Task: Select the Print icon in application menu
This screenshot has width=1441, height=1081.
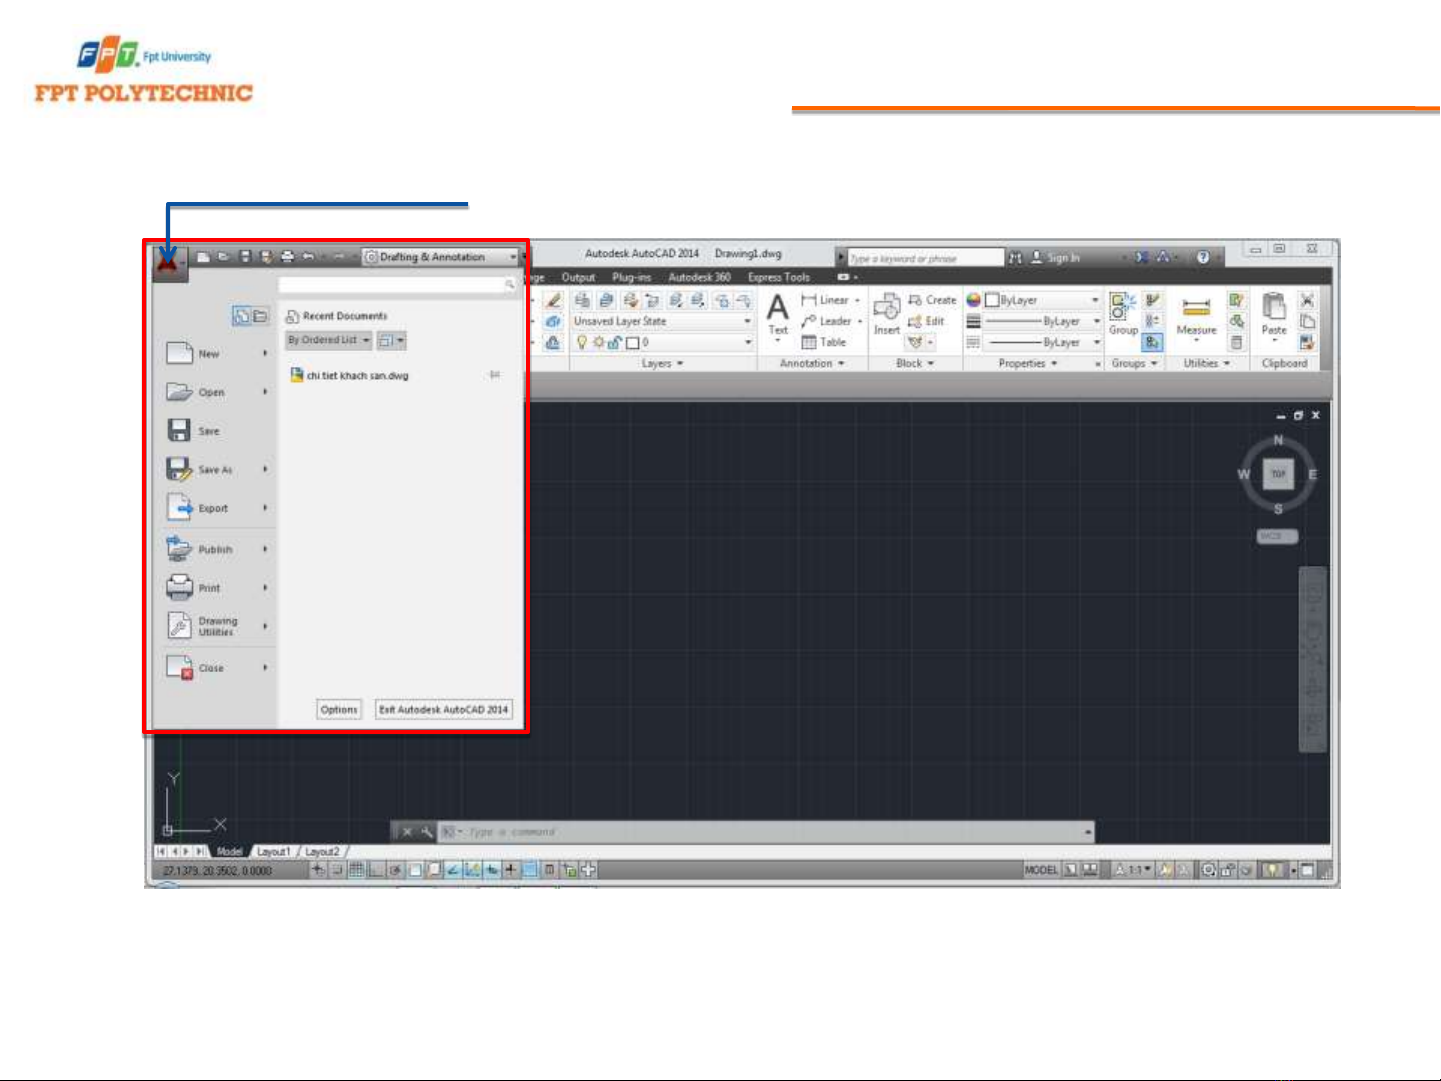Action: click(x=179, y=587)
